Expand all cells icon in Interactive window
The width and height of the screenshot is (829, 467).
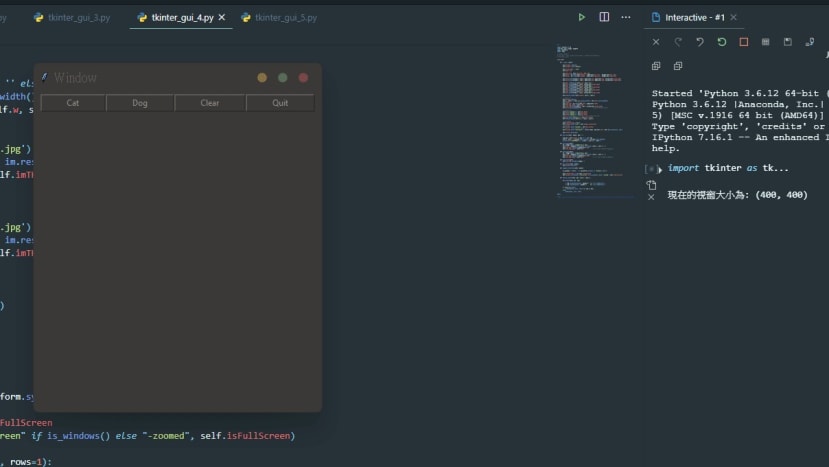tap(656, 66)
